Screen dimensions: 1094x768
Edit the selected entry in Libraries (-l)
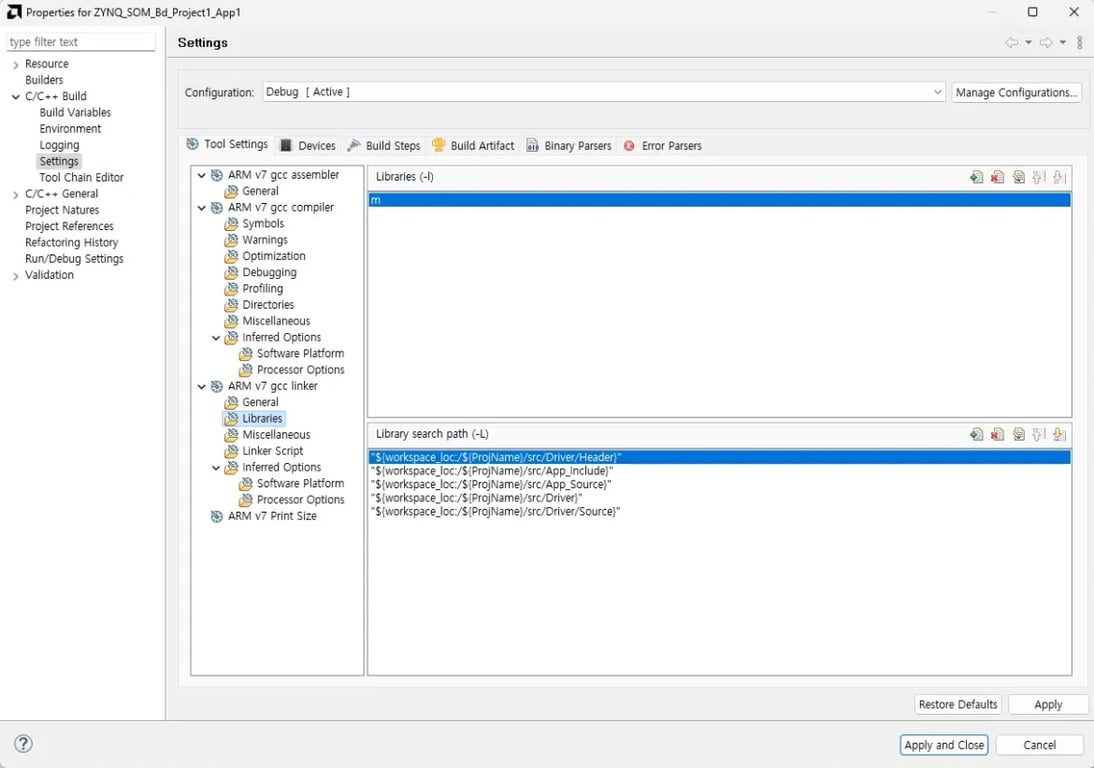1018,177
